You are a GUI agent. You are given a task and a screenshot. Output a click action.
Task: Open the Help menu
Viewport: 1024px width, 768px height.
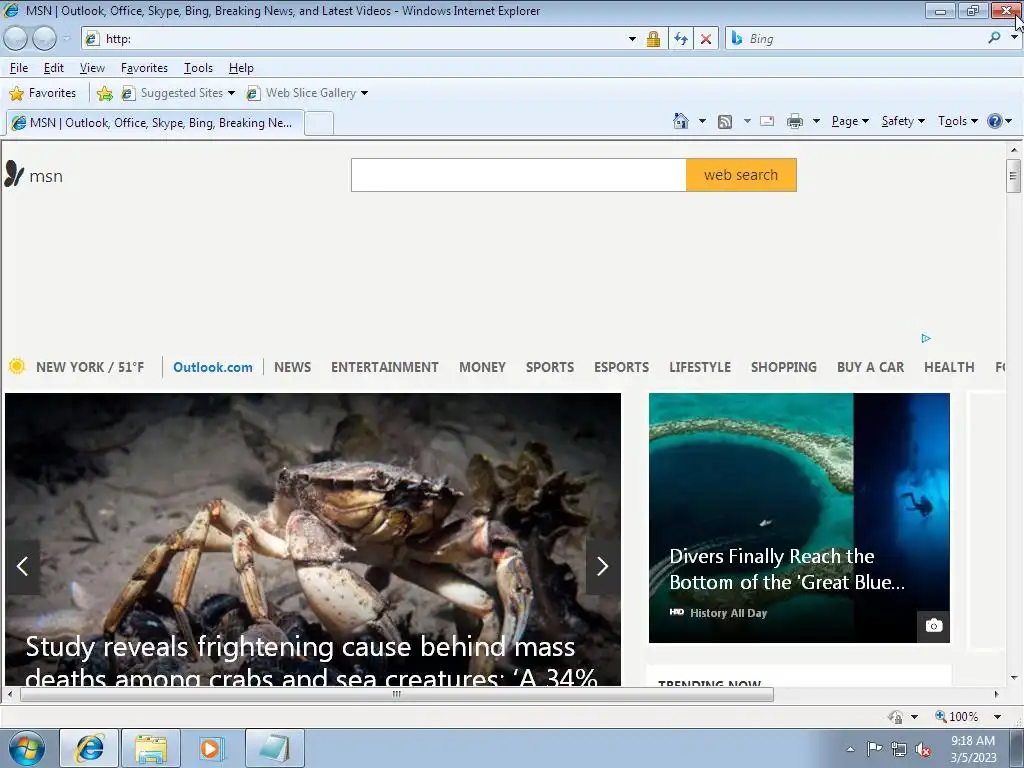point(241,68)
